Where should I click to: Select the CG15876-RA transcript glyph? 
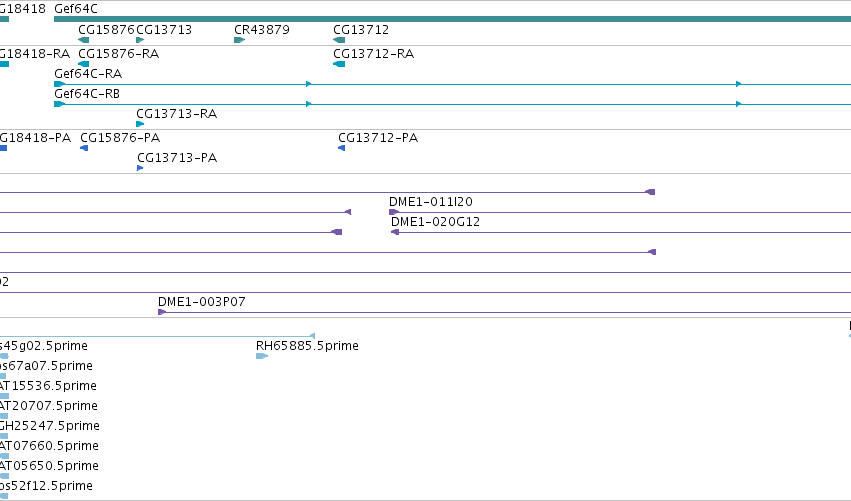(x=84, y=64)
